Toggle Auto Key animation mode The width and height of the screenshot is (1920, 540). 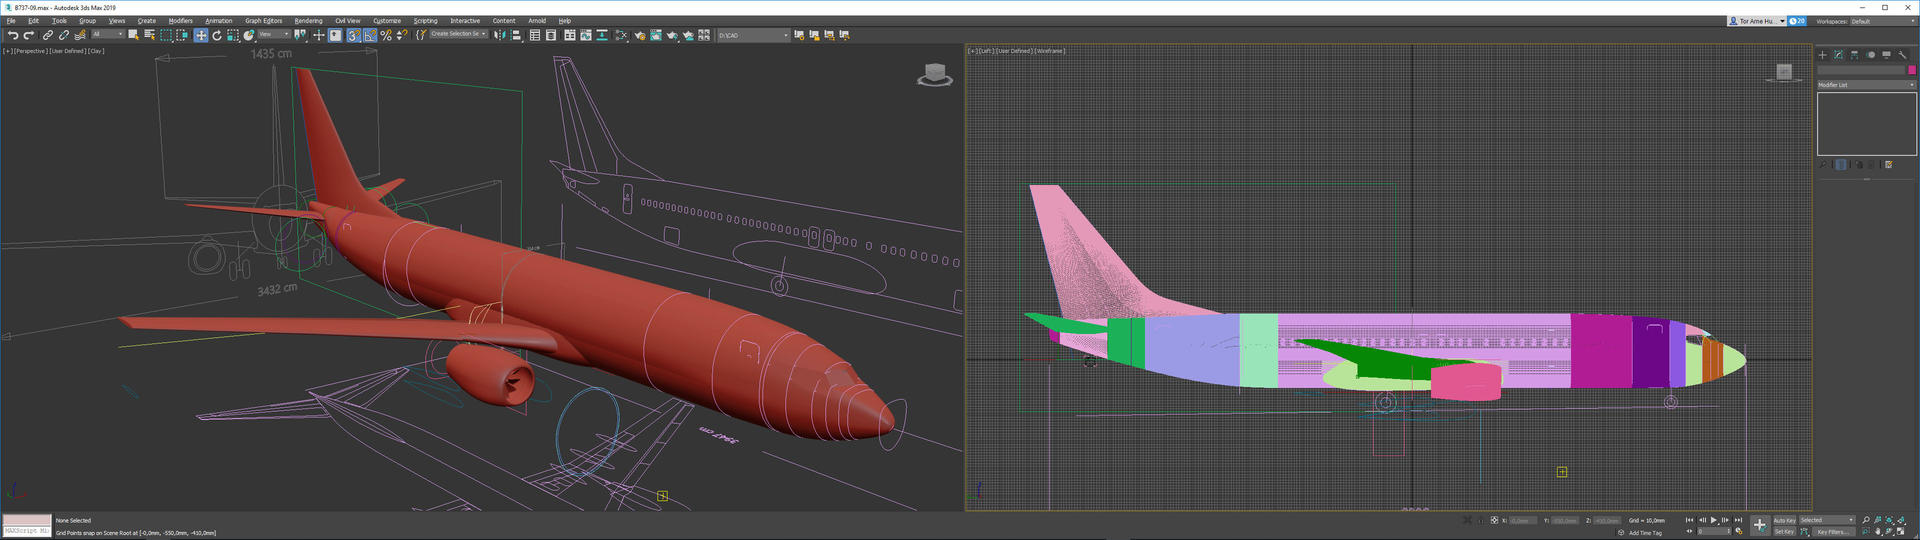tap(1784, 520)
